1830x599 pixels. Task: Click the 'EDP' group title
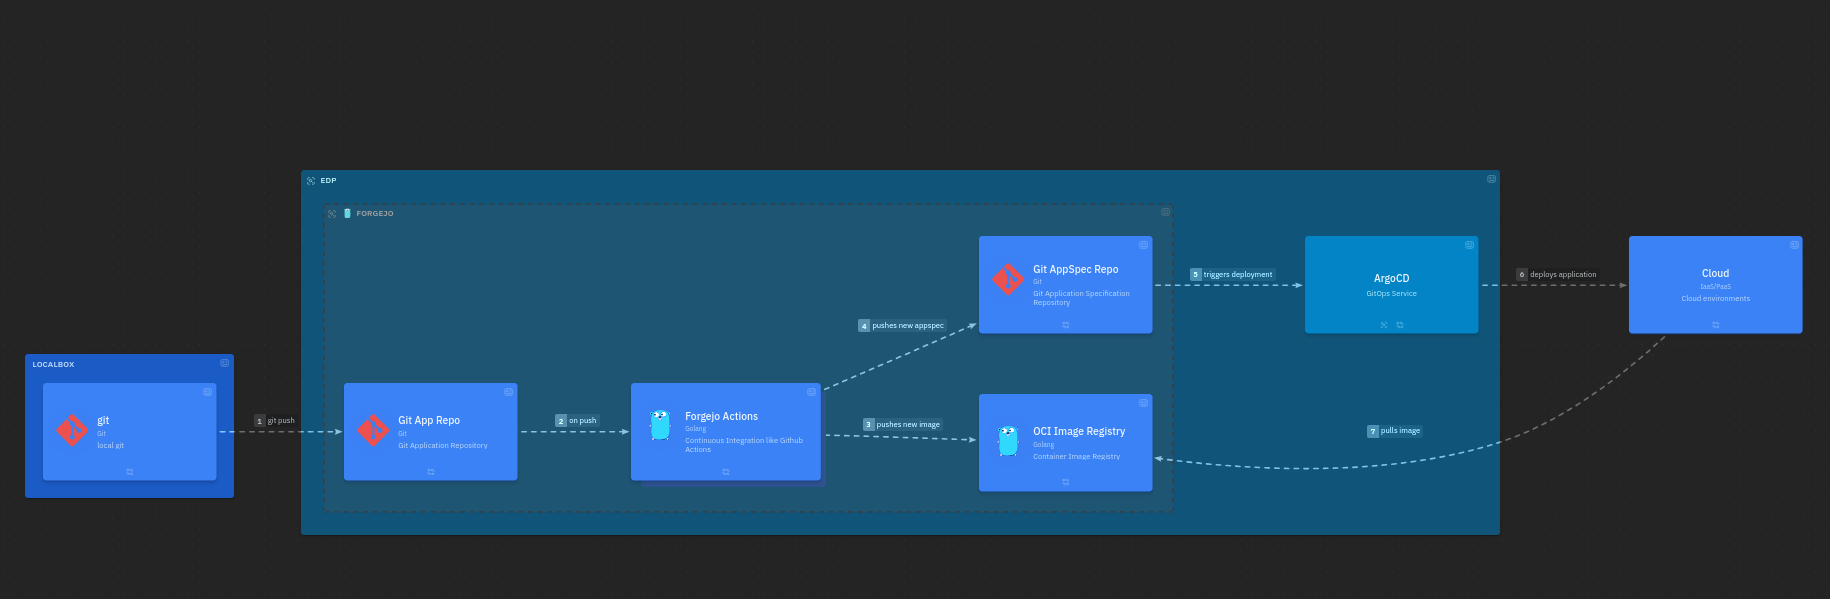328,181
